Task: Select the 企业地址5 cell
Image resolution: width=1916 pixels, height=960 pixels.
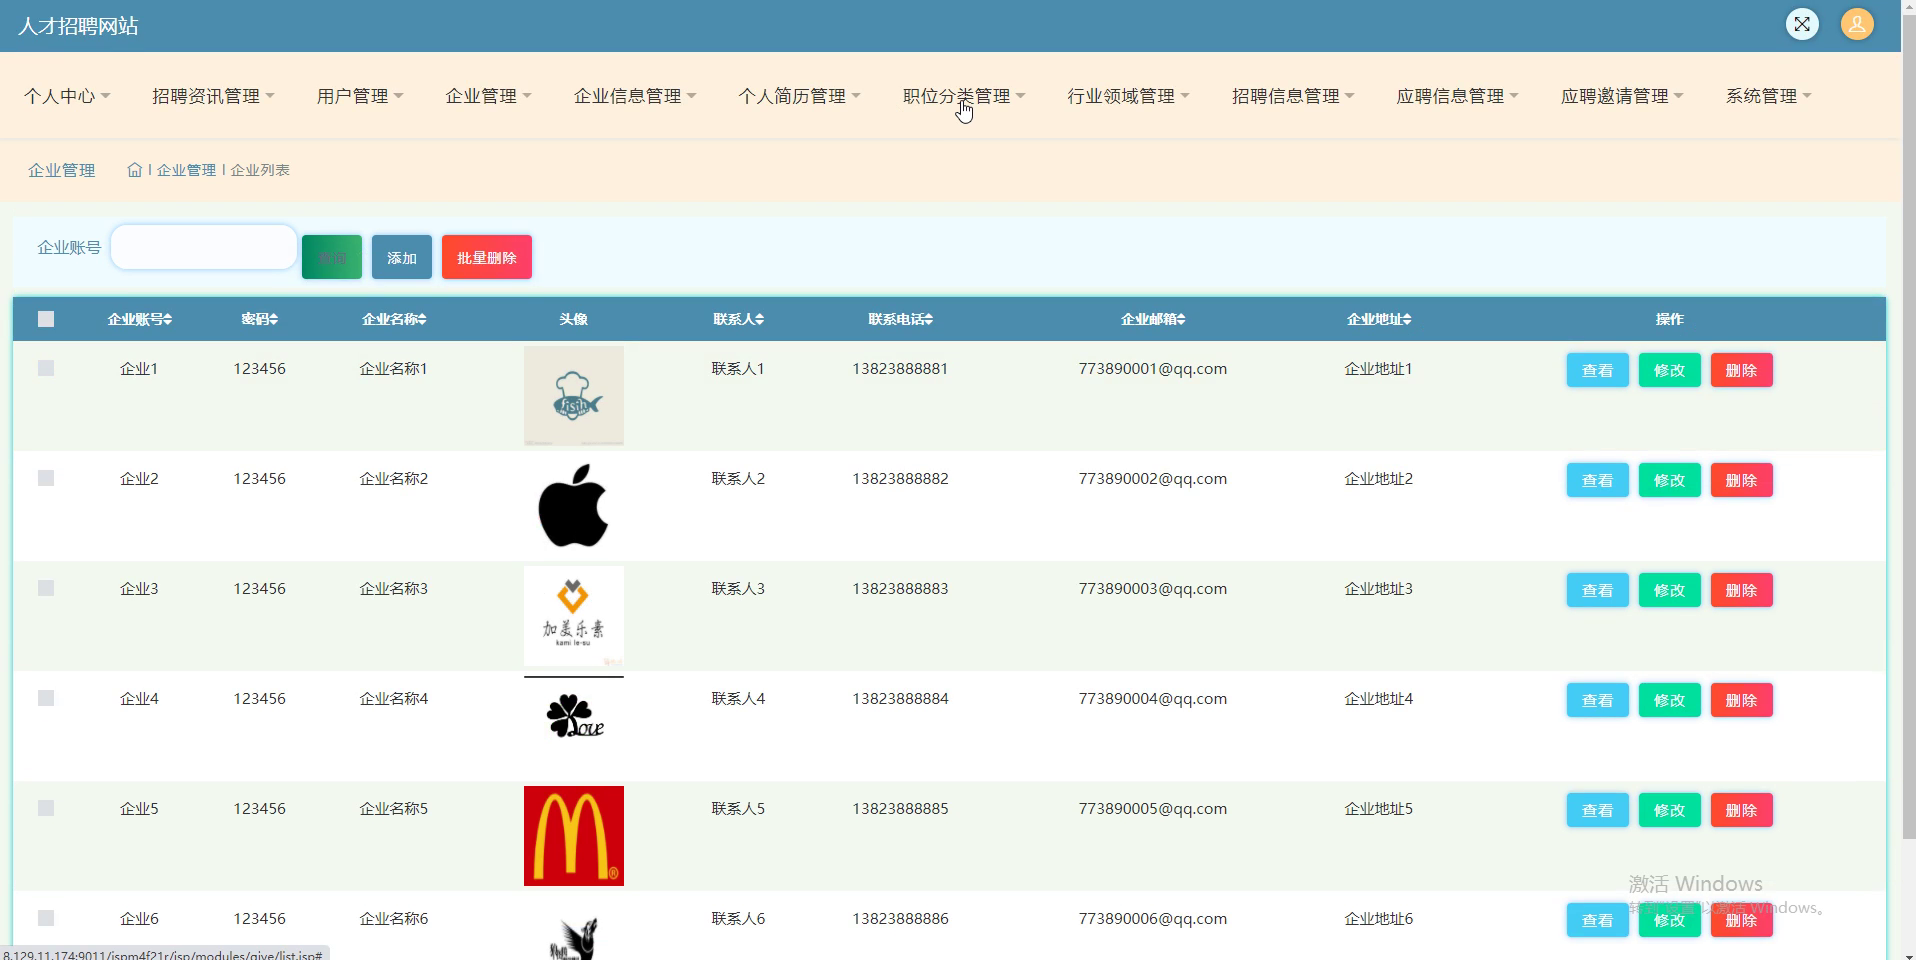Action: click(1378, 808)
